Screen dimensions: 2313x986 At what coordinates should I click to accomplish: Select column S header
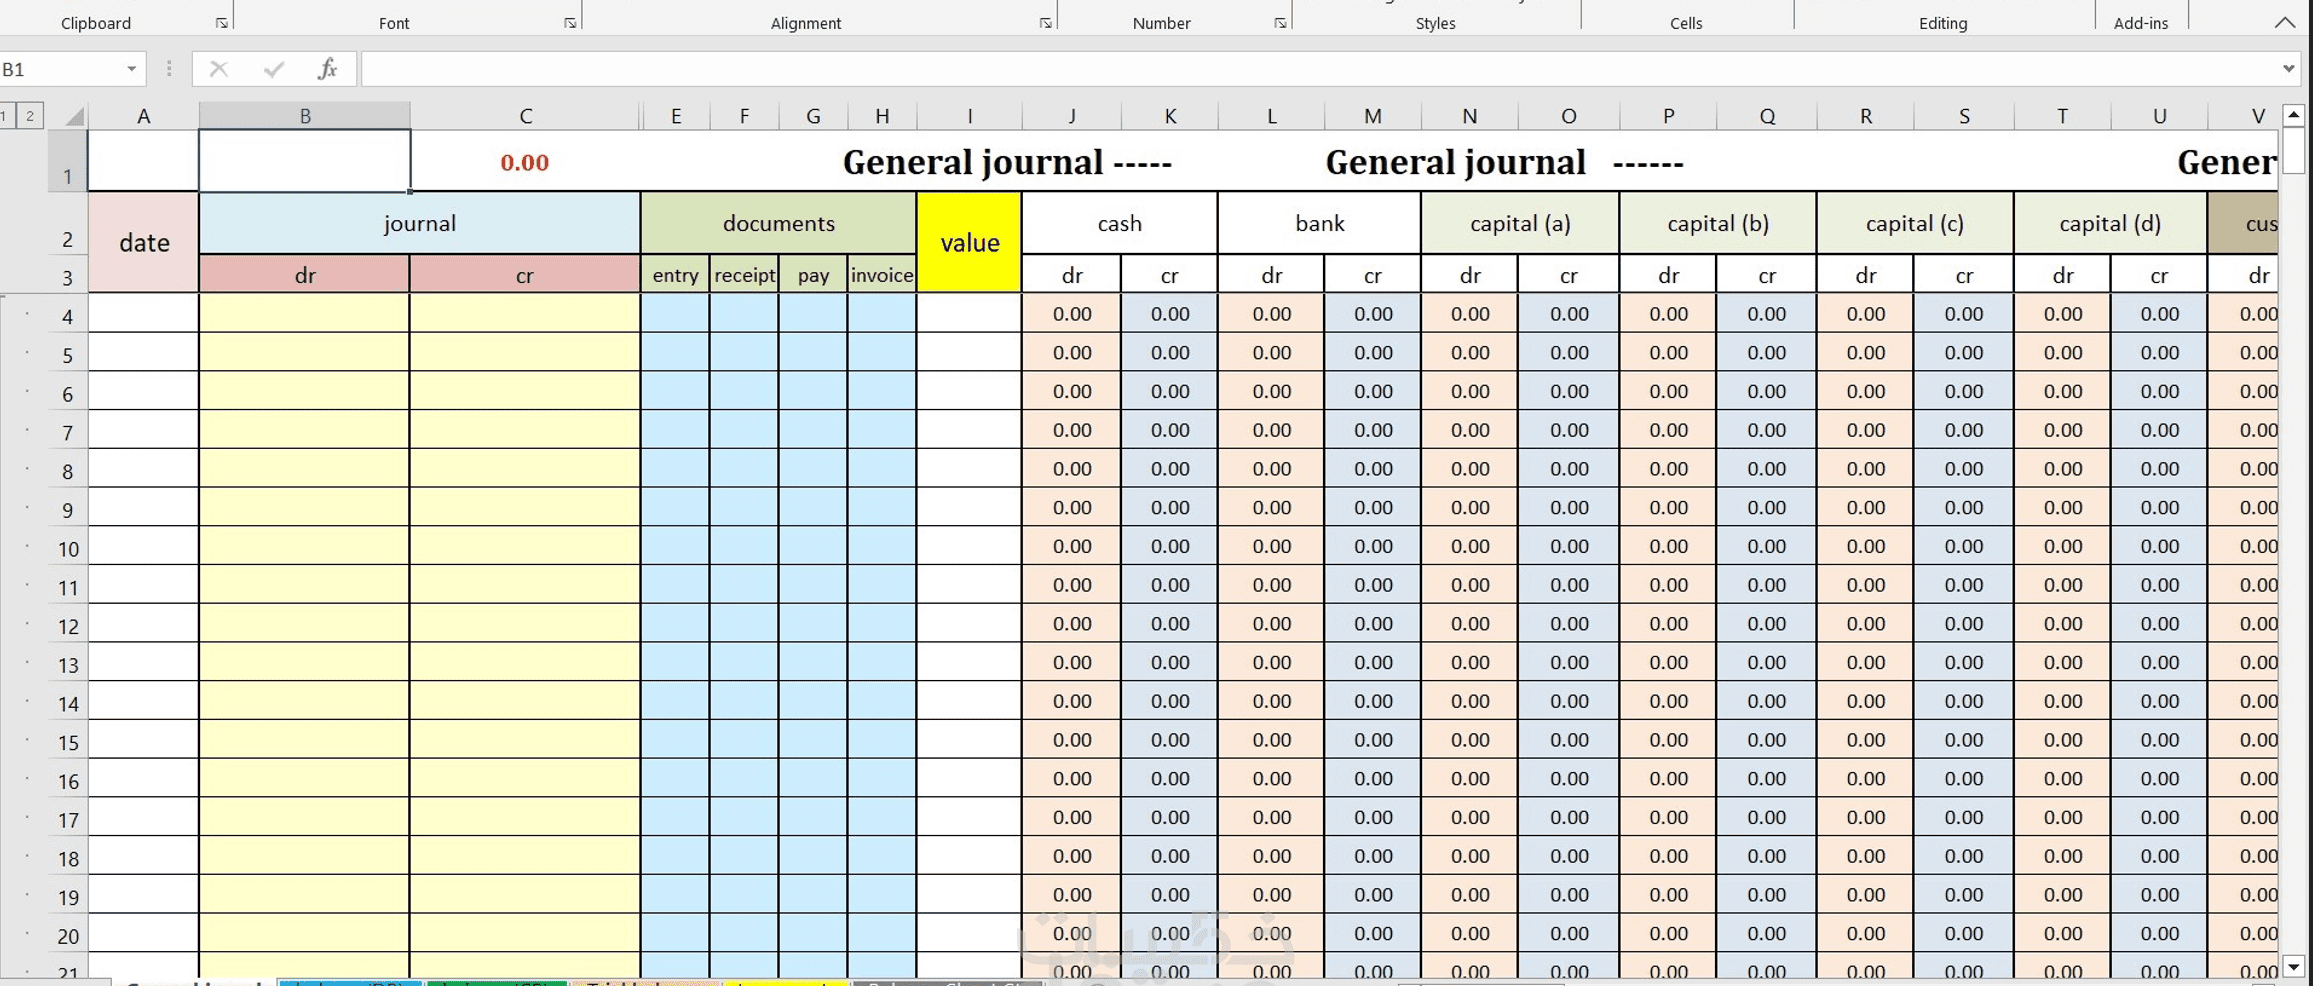coord(1964,116)
